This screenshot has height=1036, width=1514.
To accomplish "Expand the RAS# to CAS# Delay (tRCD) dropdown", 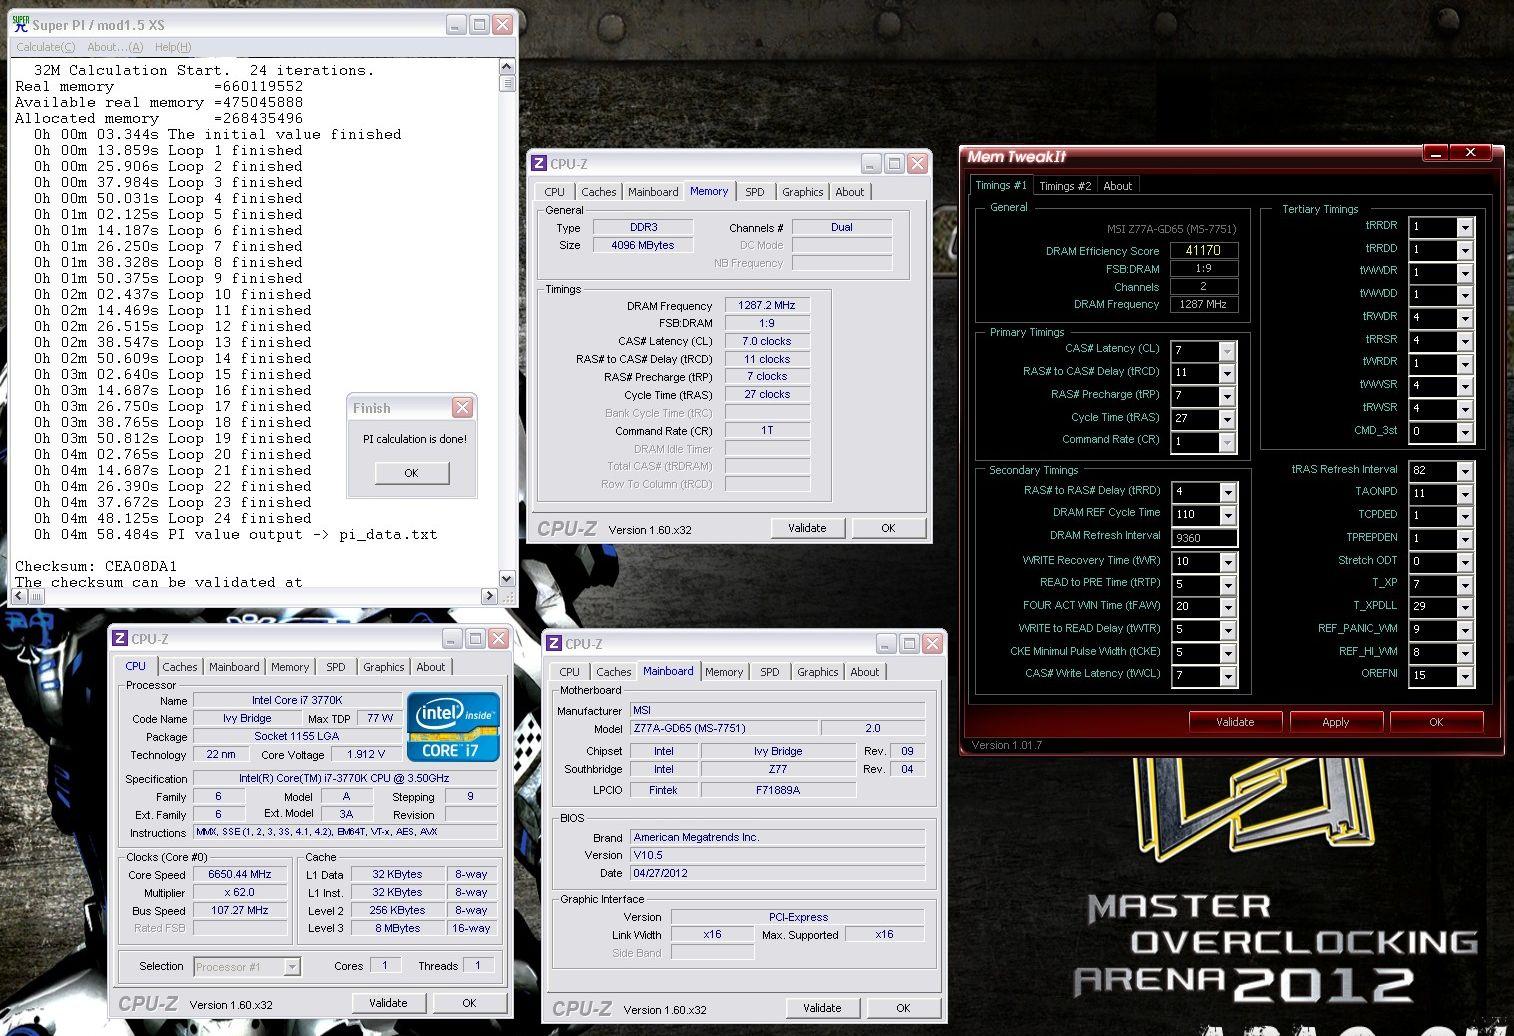I will [1227, 374].
